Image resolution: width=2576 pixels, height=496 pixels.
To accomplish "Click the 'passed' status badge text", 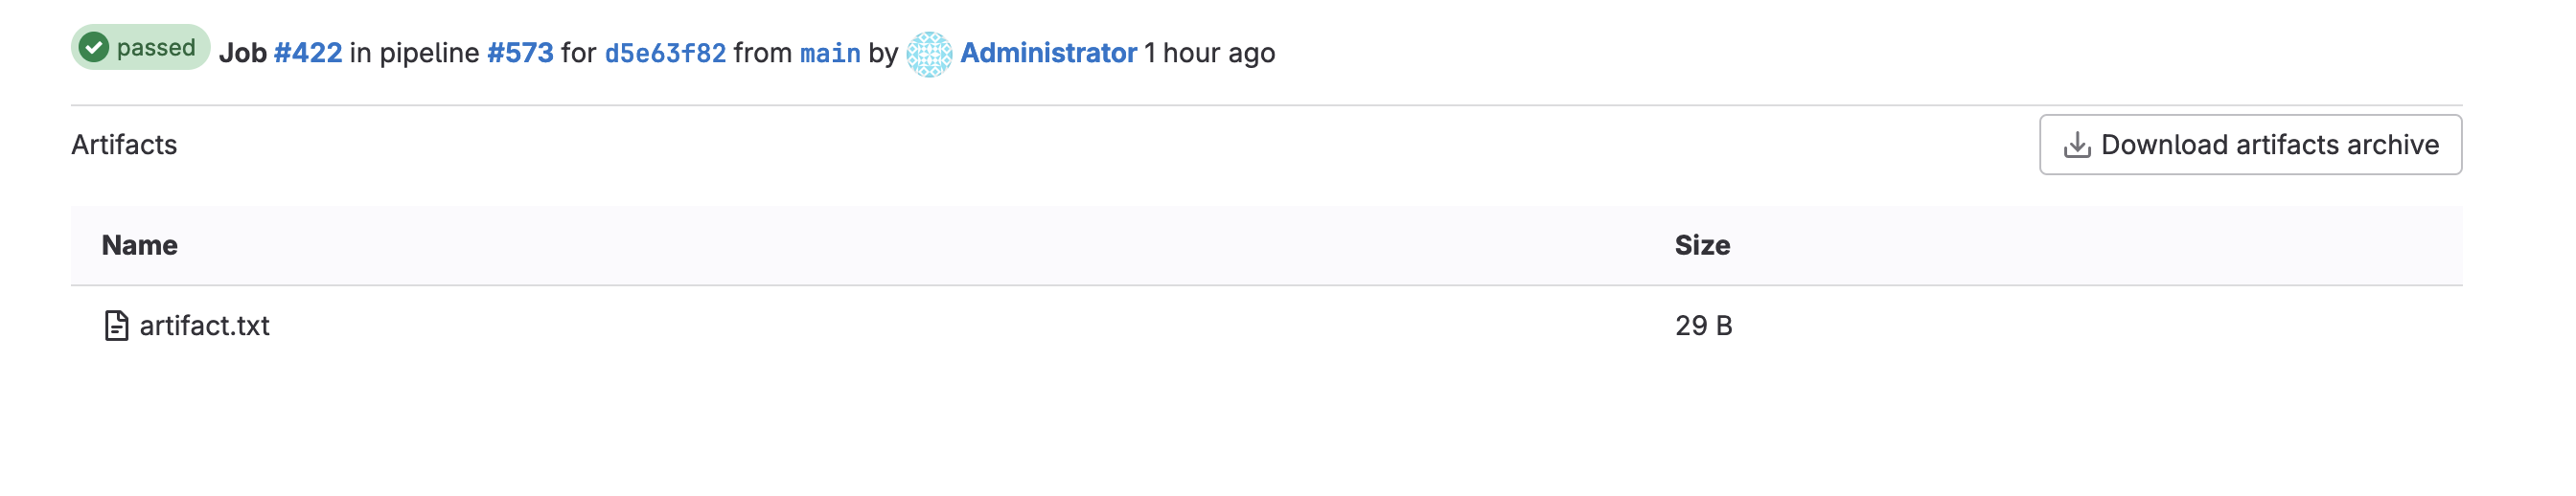I will coord(156,47).
